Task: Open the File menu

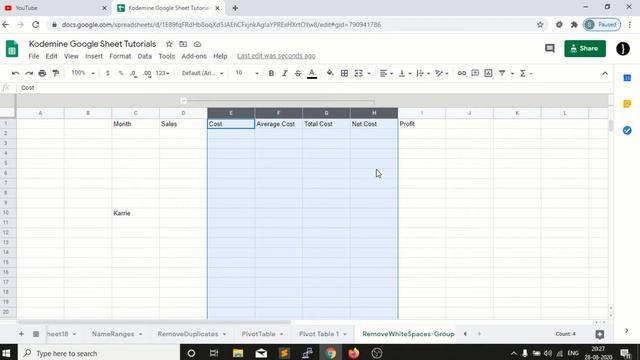Action: [34, 56]
